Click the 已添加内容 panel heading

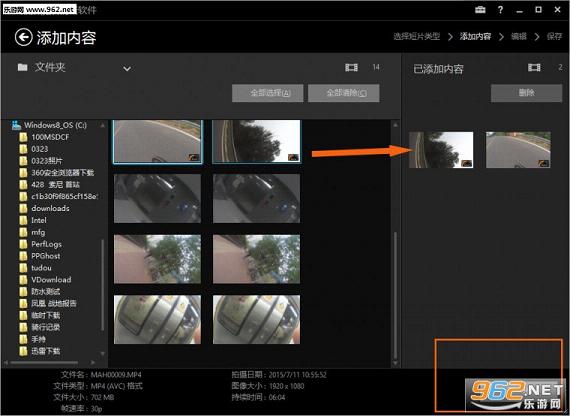[x=438, y=69]
